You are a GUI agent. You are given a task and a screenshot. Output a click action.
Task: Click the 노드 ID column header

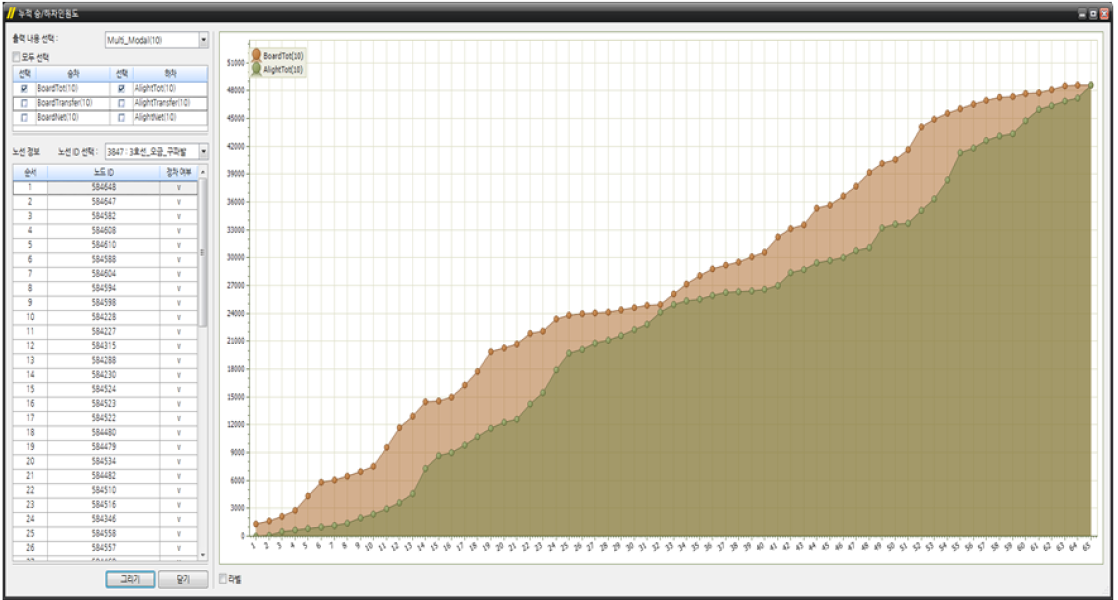pos(103,172)
